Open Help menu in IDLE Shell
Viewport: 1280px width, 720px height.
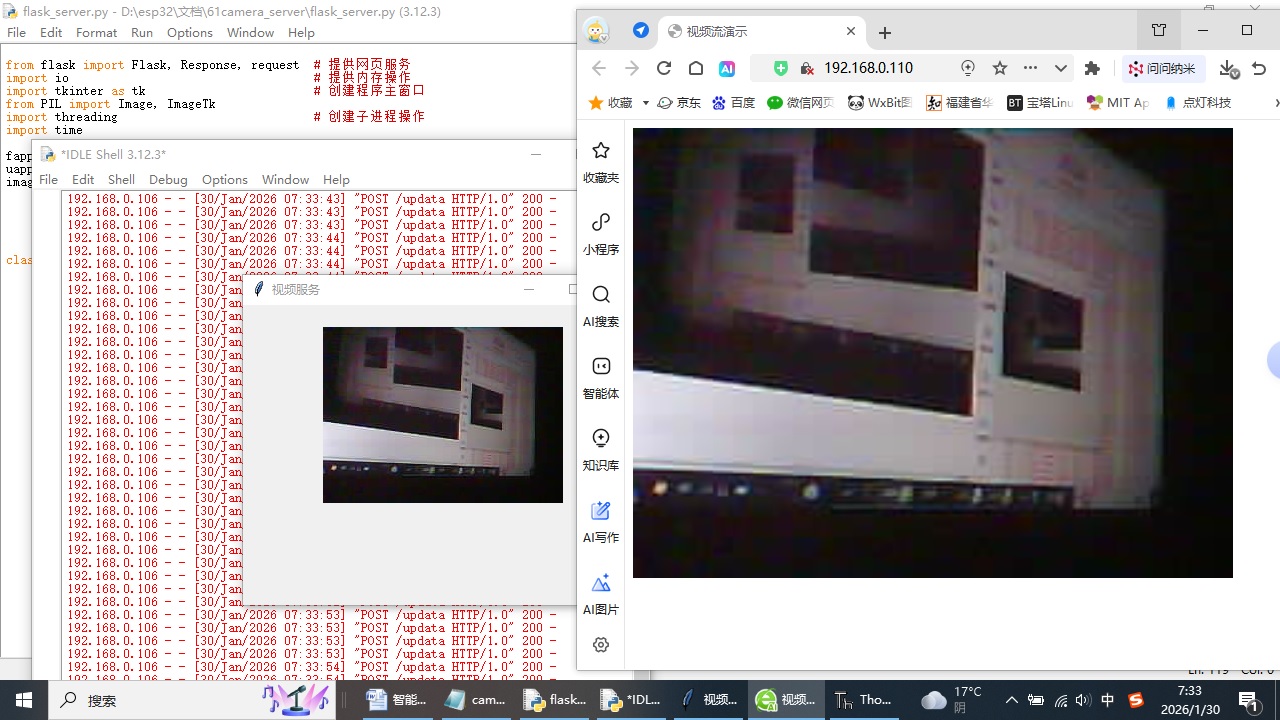(x=336, y=179)
